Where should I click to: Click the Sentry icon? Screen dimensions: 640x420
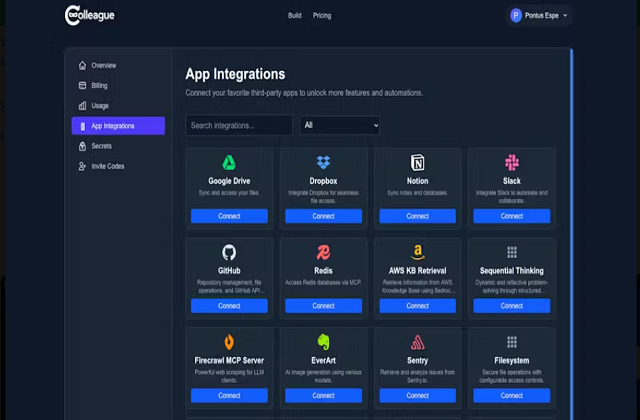[418, 342]
